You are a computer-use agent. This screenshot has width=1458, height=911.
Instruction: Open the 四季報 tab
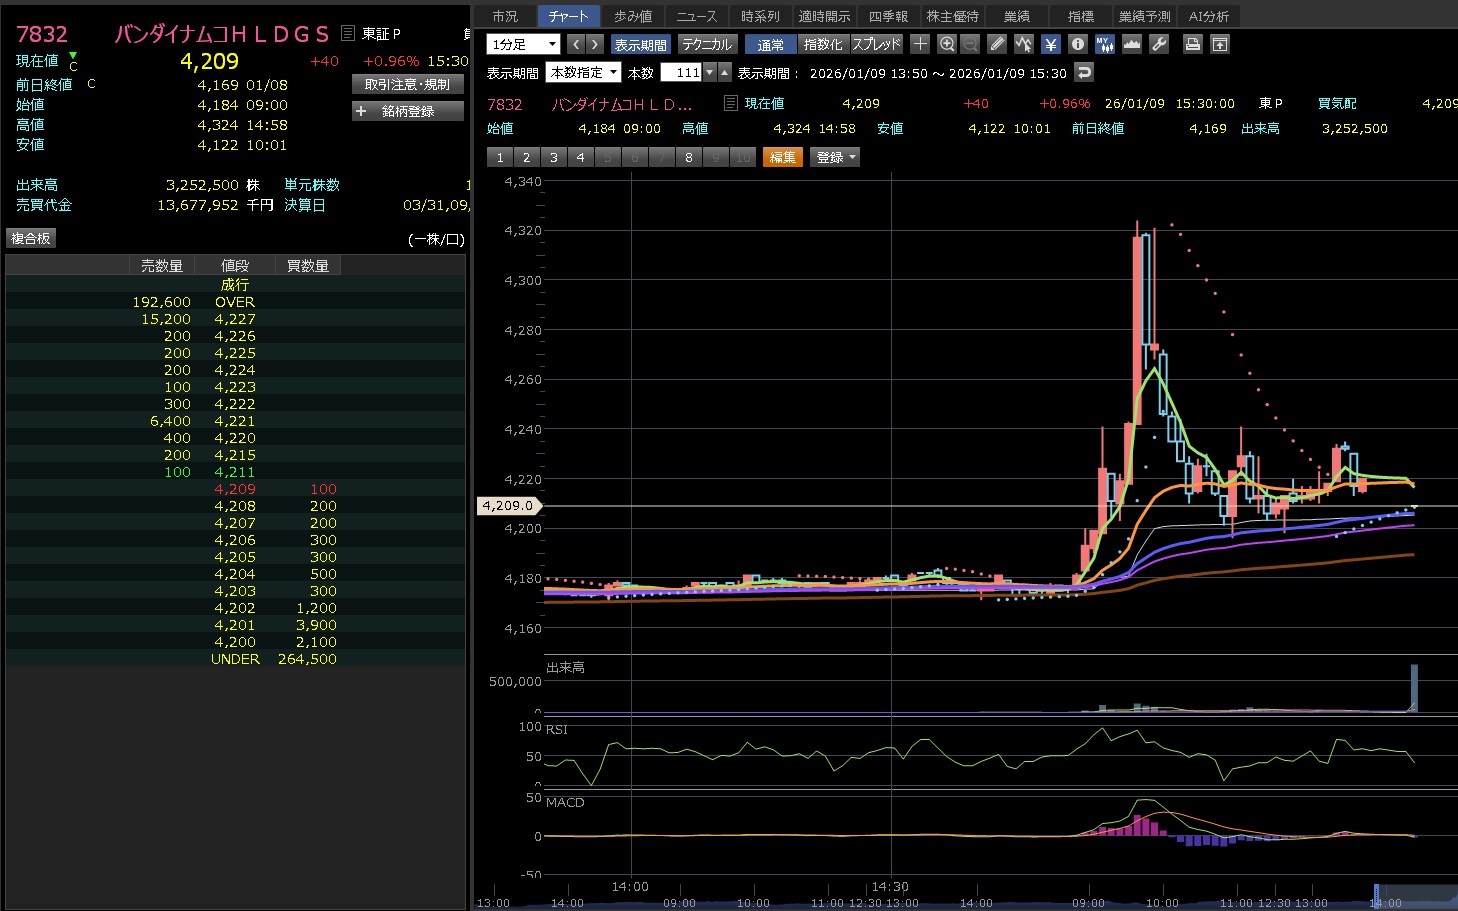[x=888, y=16]
